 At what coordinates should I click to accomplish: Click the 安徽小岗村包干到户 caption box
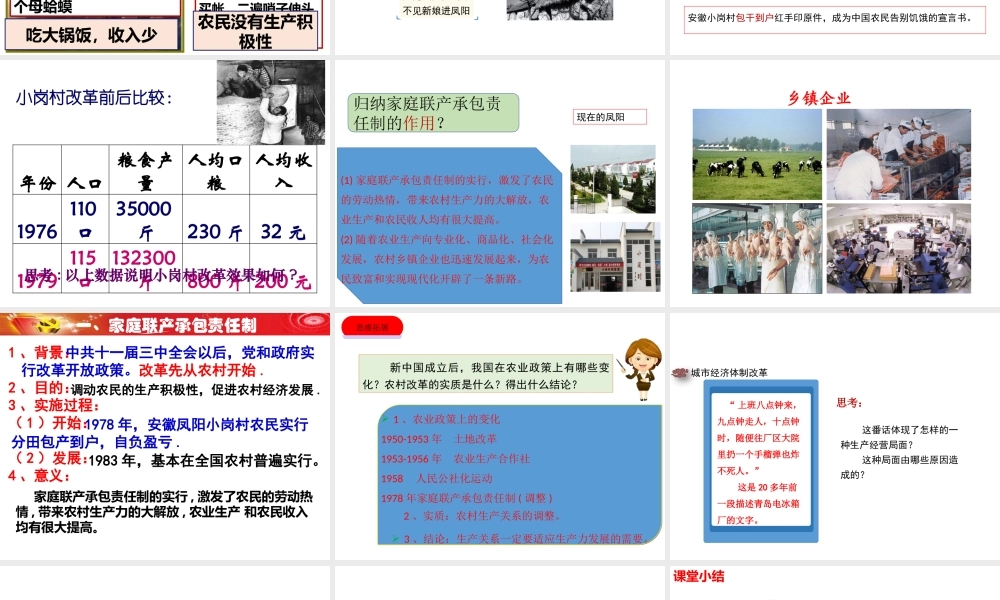point(834,18)
